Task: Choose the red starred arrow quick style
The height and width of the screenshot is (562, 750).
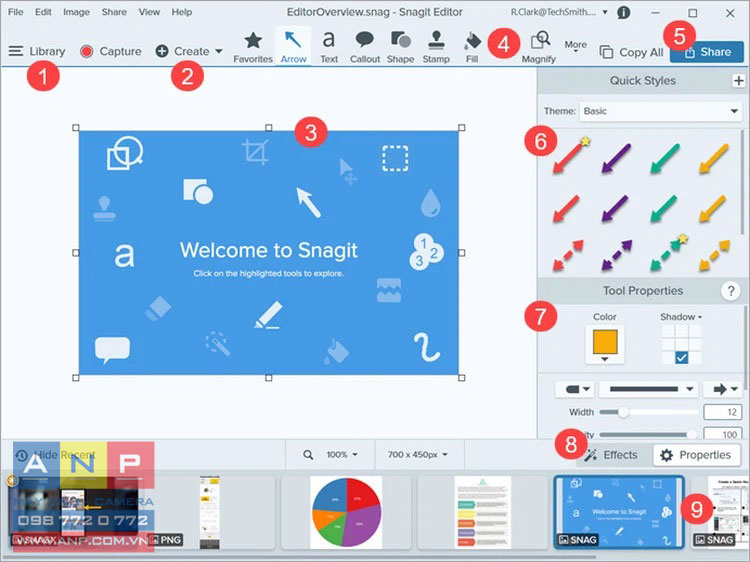Action: pyautogui.click(x=569, y=157)
